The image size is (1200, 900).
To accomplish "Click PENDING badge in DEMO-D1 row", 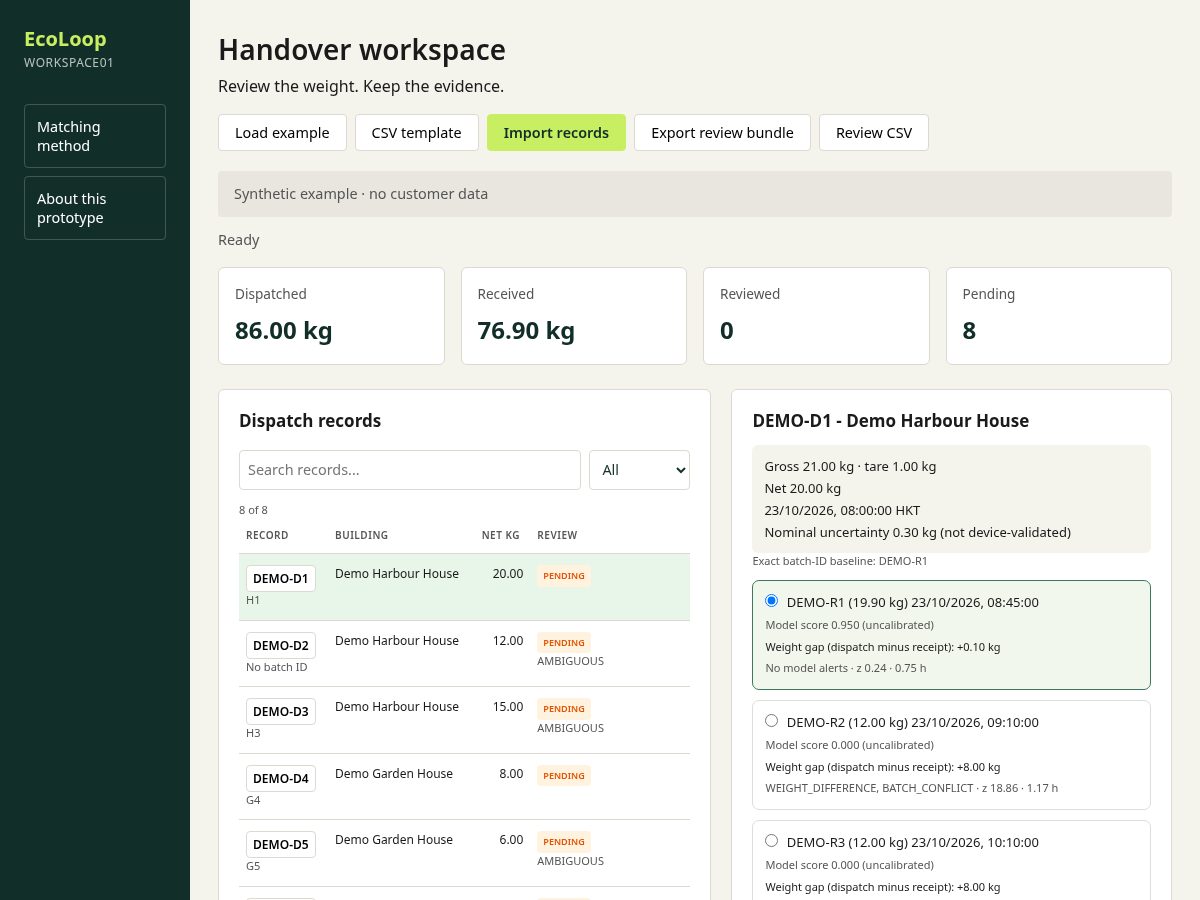I will click(x=564, y=576).
